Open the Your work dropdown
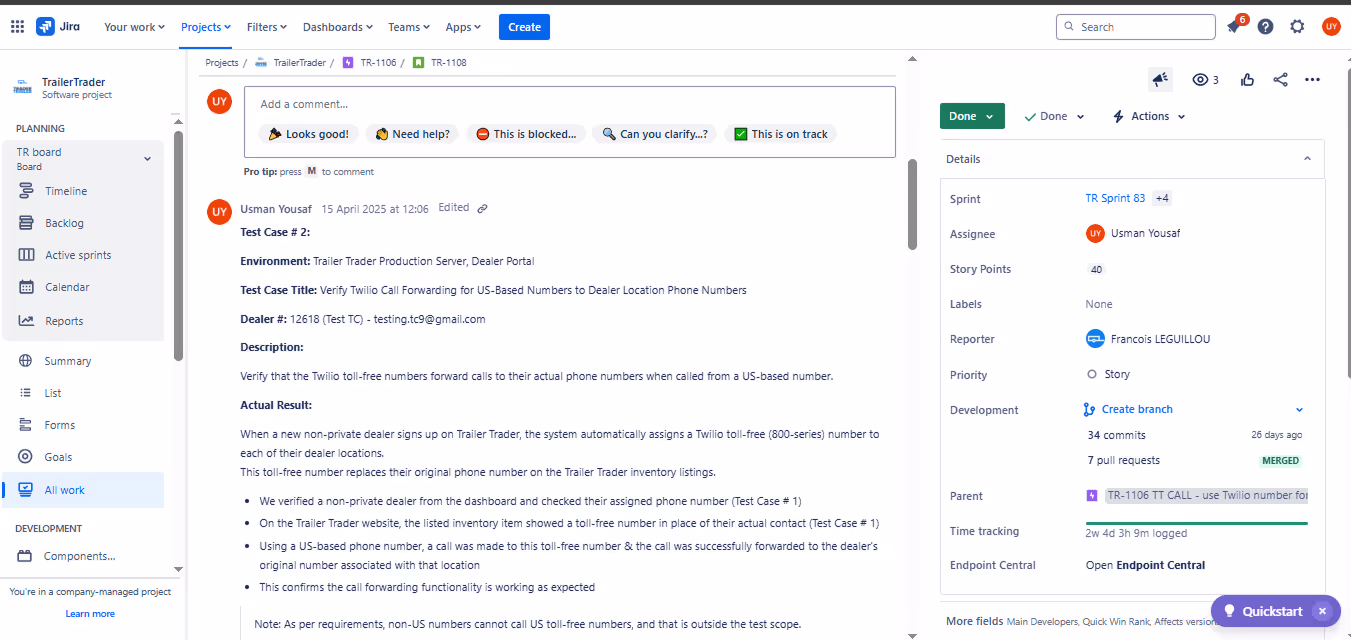This screenshot has height=640, width=1351. tap(136, 27)
